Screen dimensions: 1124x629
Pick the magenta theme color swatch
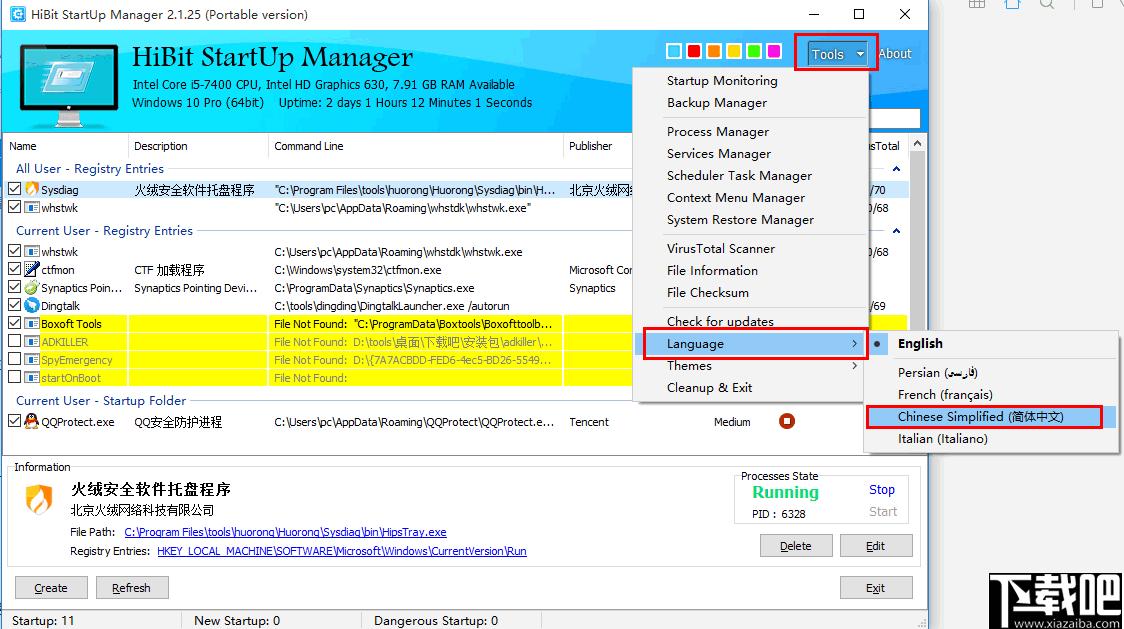(773, 51)
